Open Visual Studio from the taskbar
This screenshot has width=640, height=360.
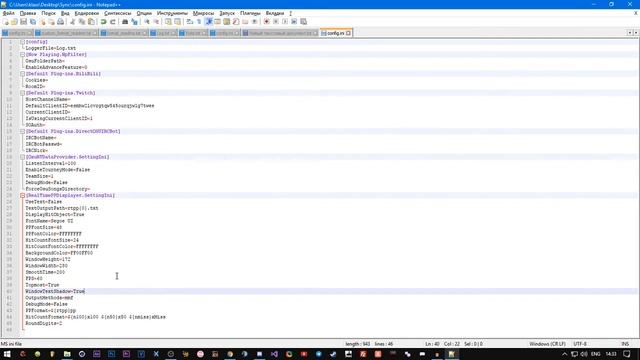tap(274, 354)
